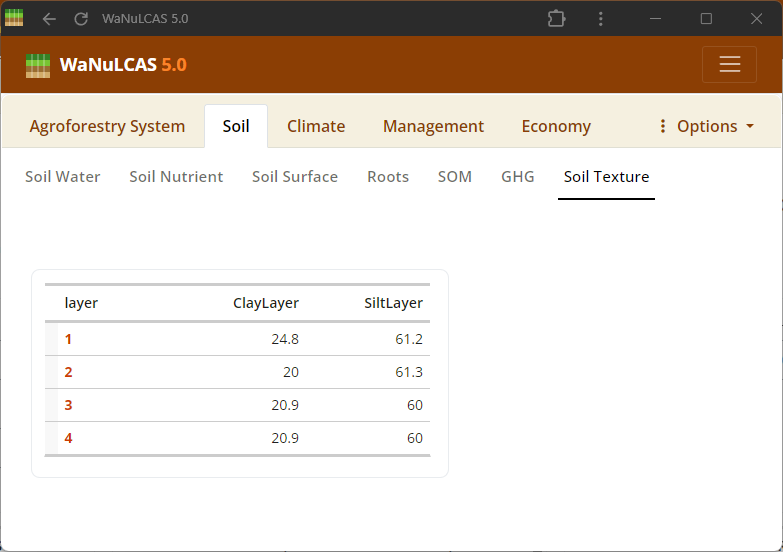783x552 pixels.
Task: Select layer 1 row label
Action: point(68,339)
